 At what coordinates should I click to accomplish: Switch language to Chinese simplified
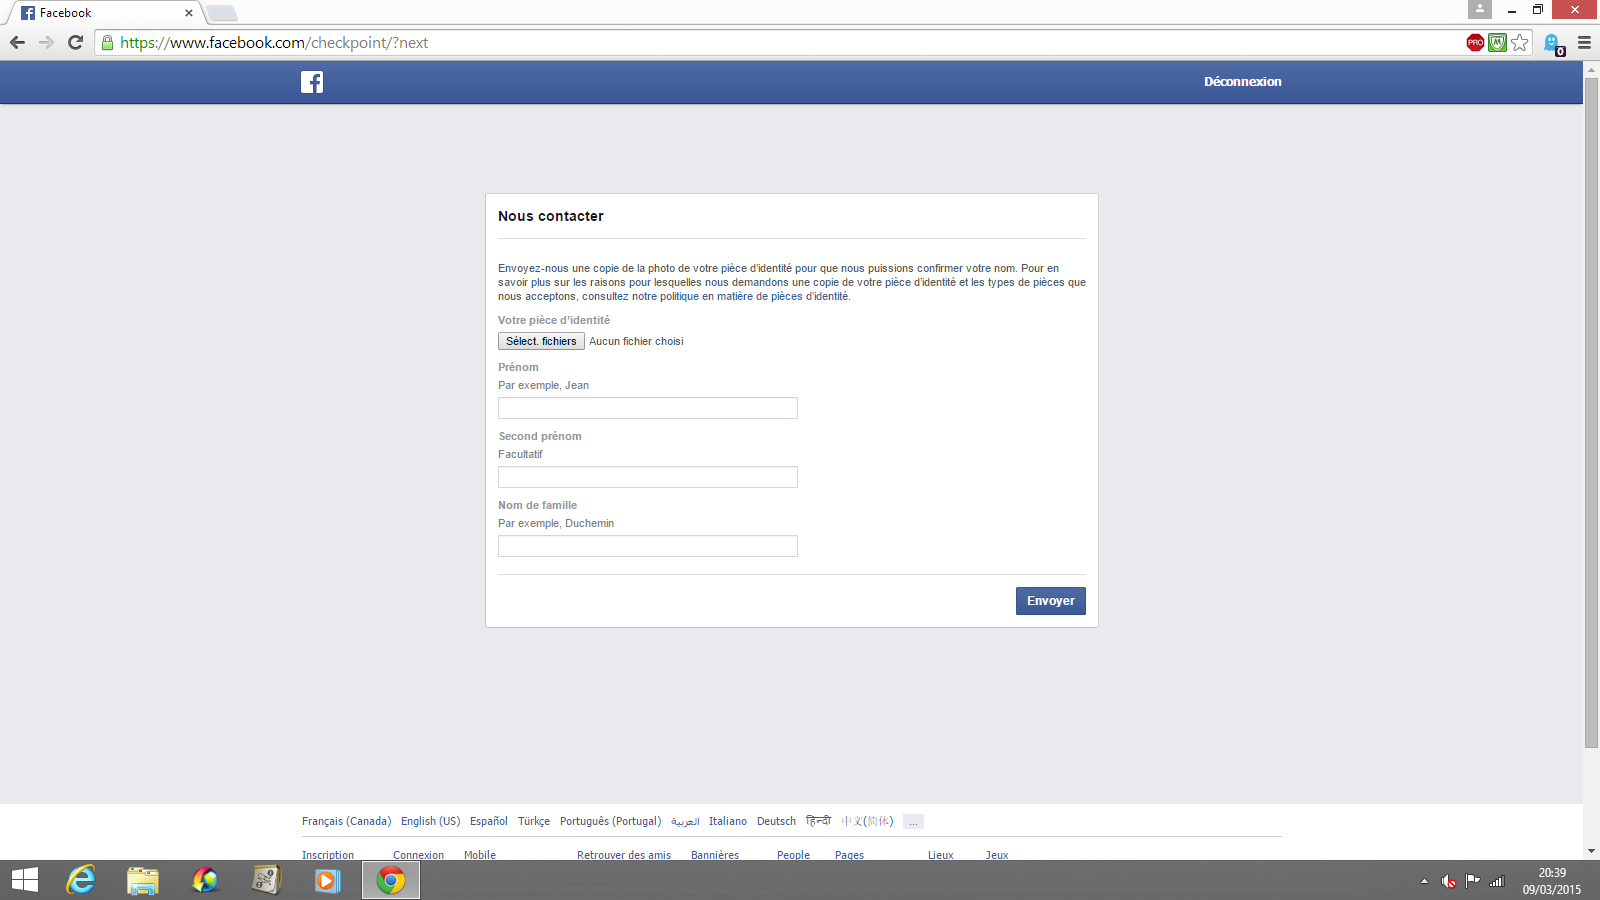867,821
